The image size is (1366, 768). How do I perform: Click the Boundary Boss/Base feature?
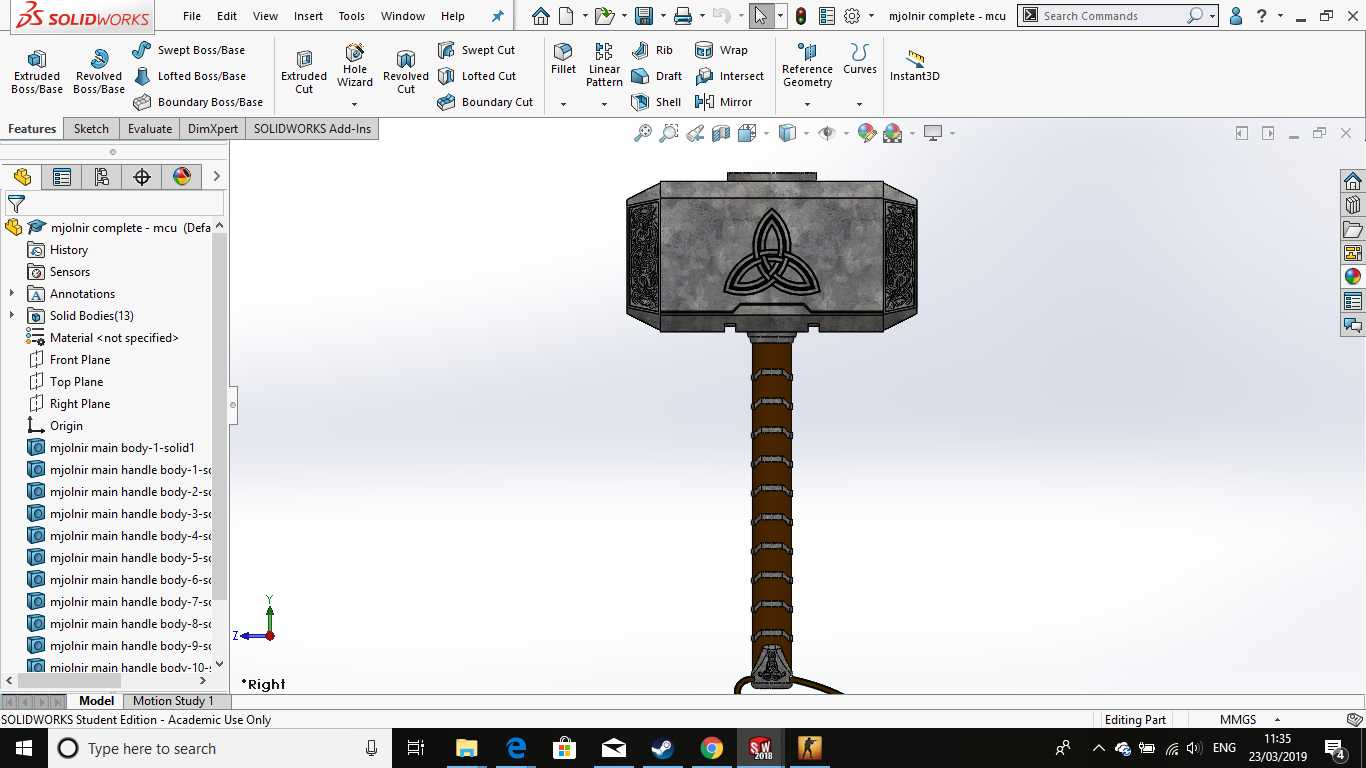coord(198,102)
